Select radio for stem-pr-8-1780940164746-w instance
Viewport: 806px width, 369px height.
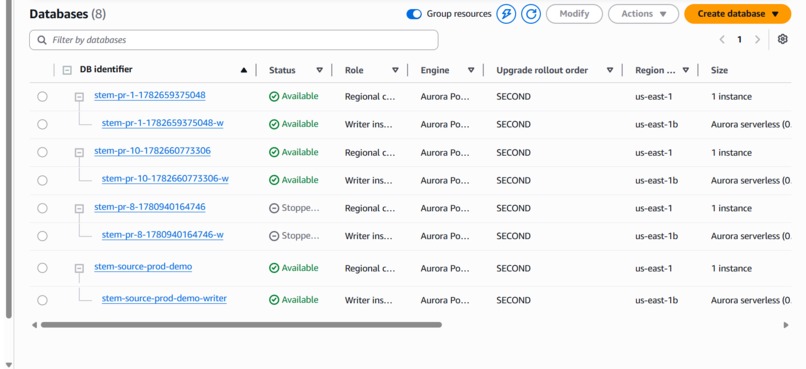tap(42, 236)
